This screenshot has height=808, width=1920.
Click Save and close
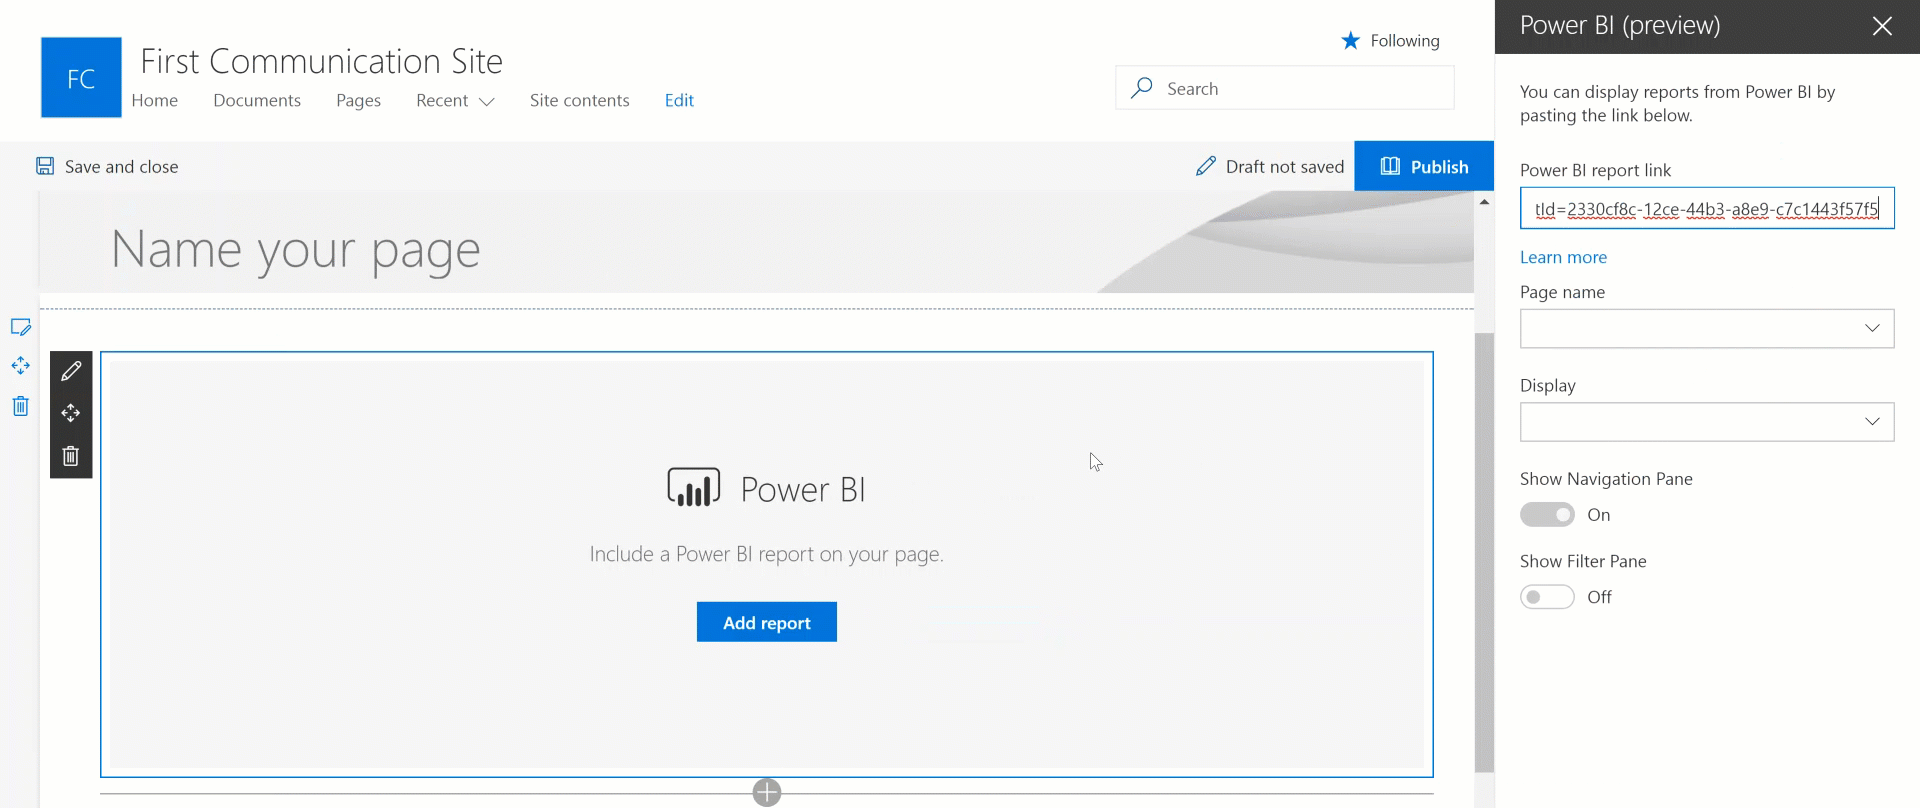click(x=108, y=166)
